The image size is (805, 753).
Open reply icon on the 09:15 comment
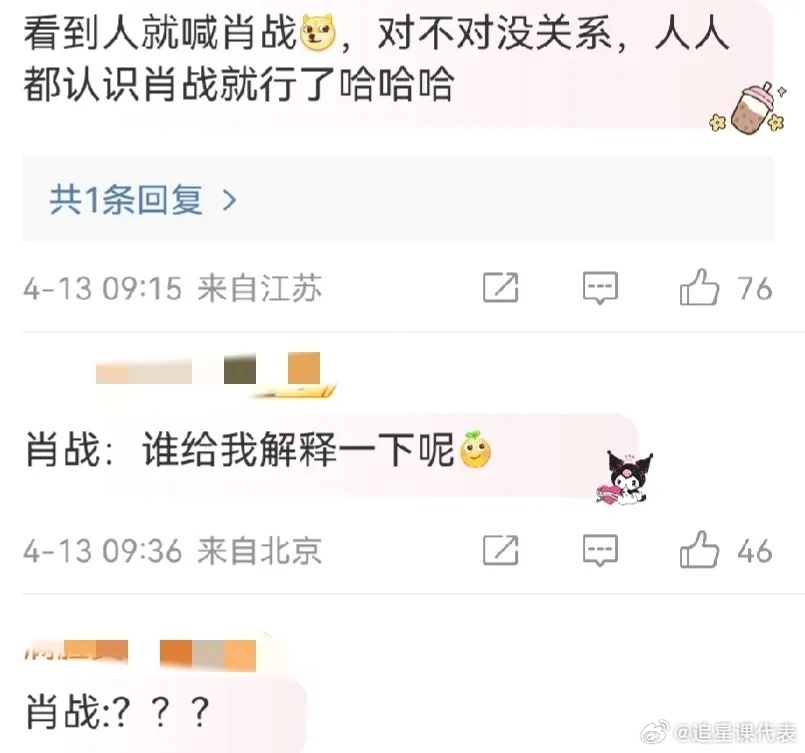(600, 288)
